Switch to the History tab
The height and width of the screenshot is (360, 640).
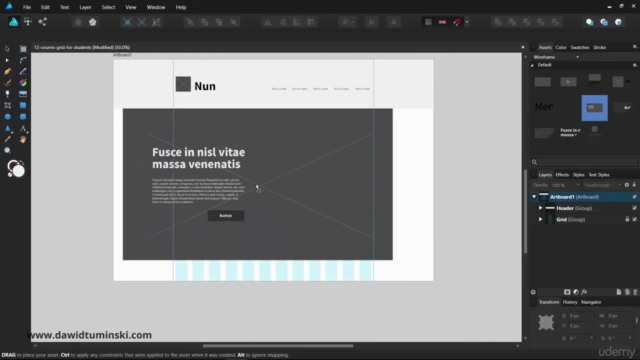[x=570, y=302]
